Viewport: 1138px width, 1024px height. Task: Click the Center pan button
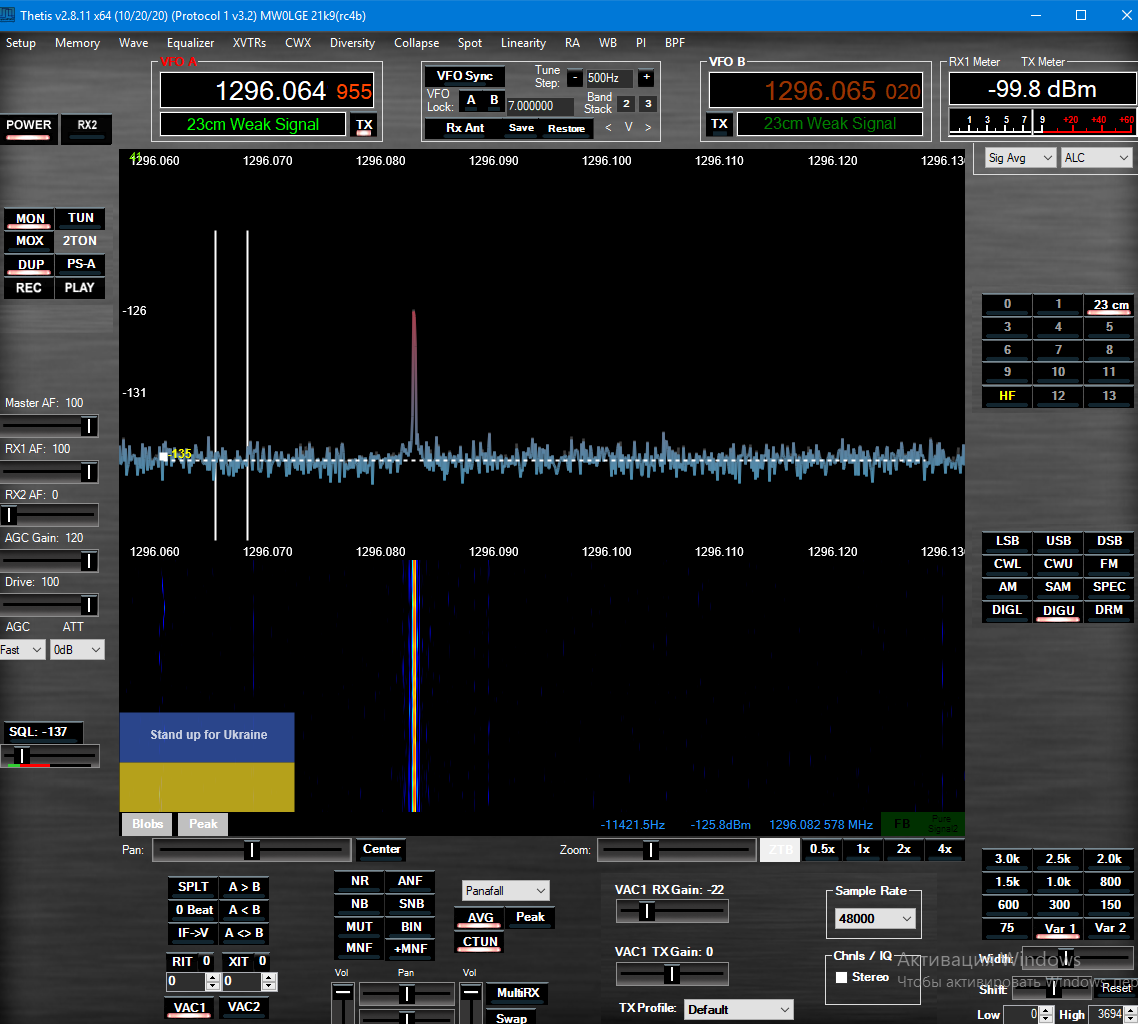(381, 849)
